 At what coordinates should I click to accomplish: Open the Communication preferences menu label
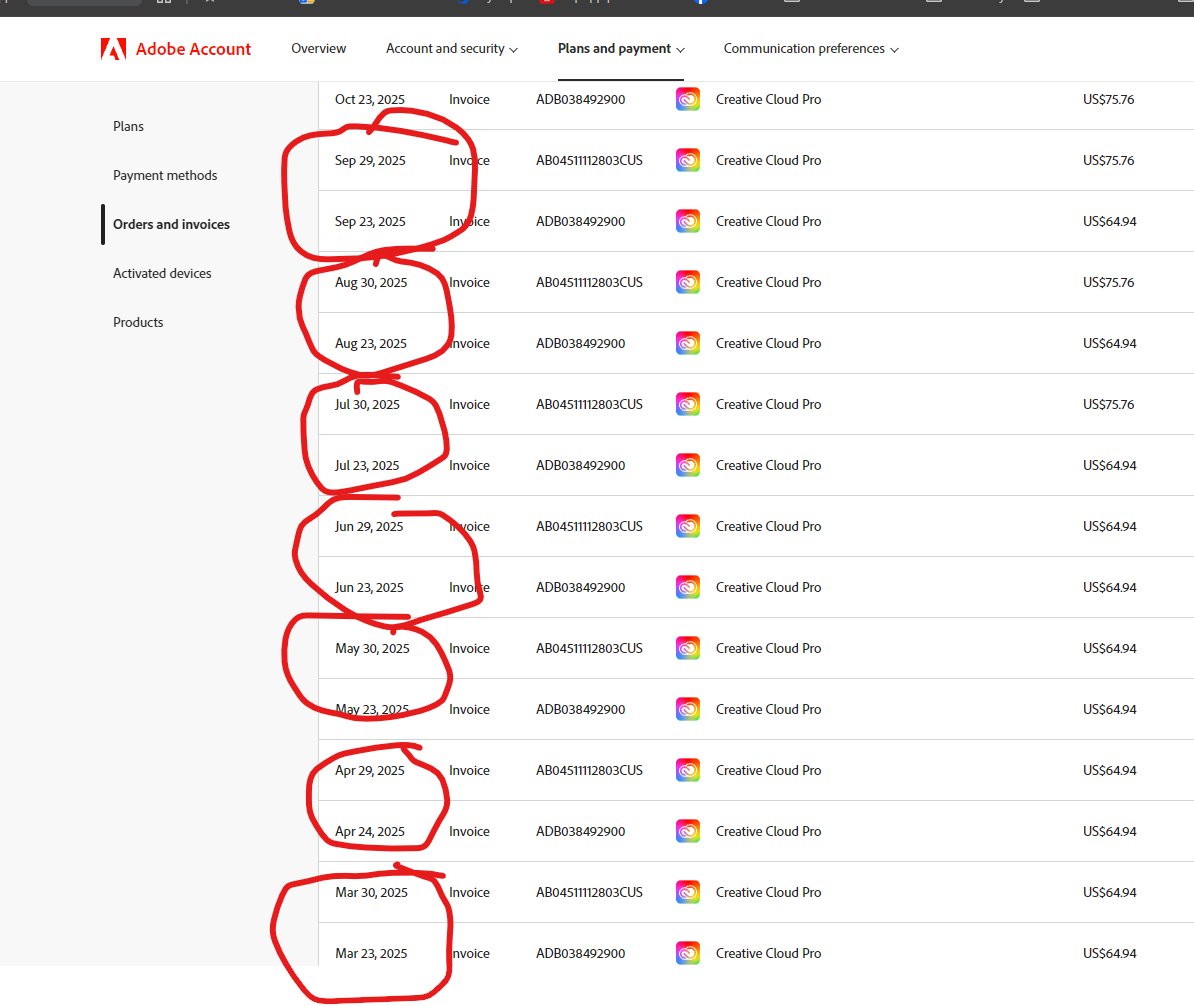click(x=804, y=49)
